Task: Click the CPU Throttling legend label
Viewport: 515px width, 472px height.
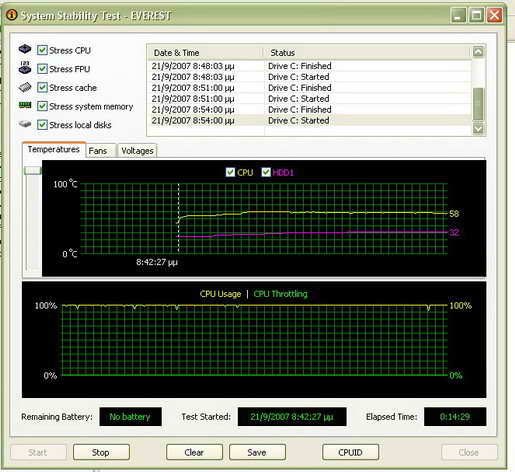Action: [x=280, y=294]
